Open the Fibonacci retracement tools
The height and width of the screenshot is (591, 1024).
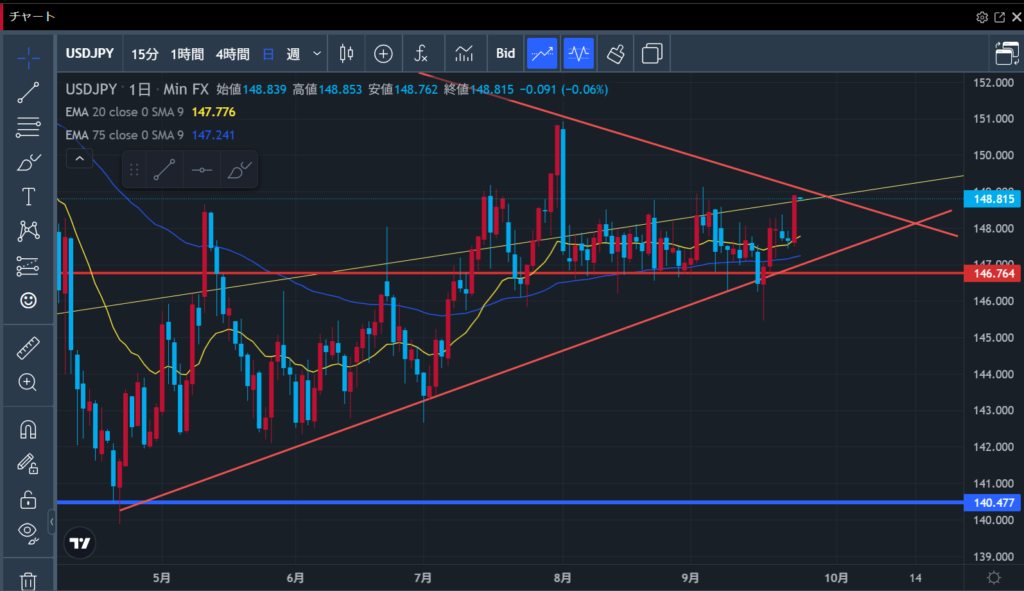tap(28, 127)
